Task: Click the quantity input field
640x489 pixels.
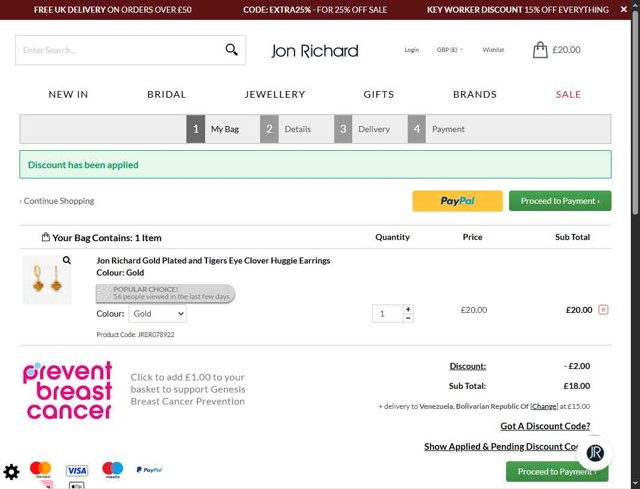Action: click(x=388, y=313)
